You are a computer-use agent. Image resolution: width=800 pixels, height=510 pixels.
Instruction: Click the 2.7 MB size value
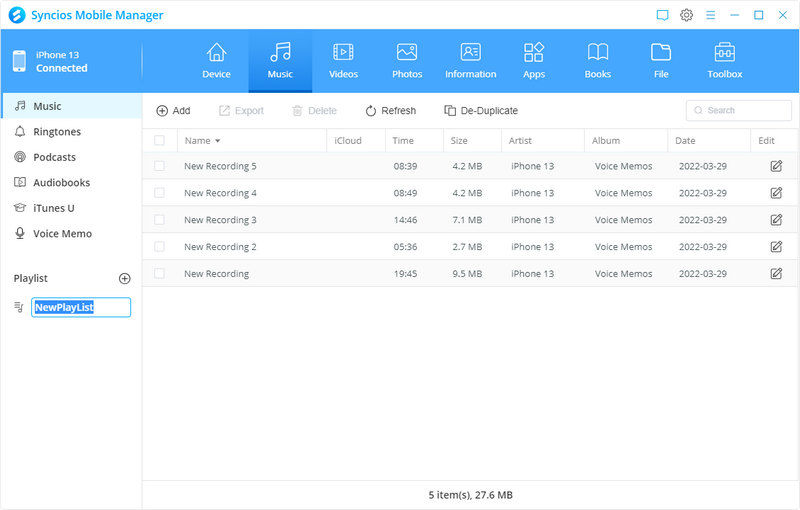(467, 247)
